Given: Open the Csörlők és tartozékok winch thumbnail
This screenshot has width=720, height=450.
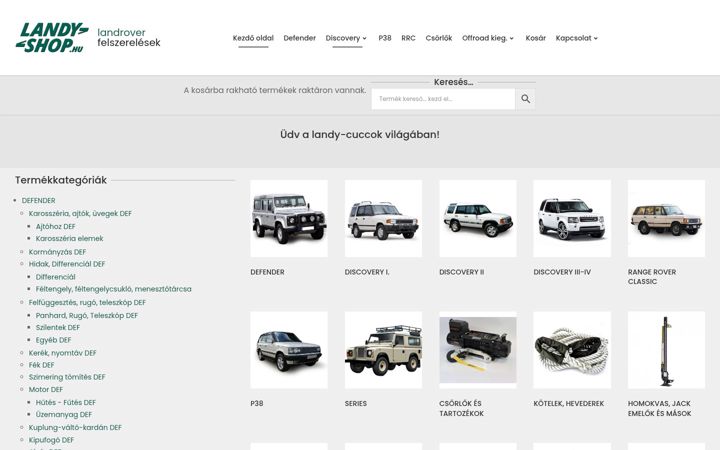Looking at the screenshot, I should pyautogui.click(x=478, y=350).
